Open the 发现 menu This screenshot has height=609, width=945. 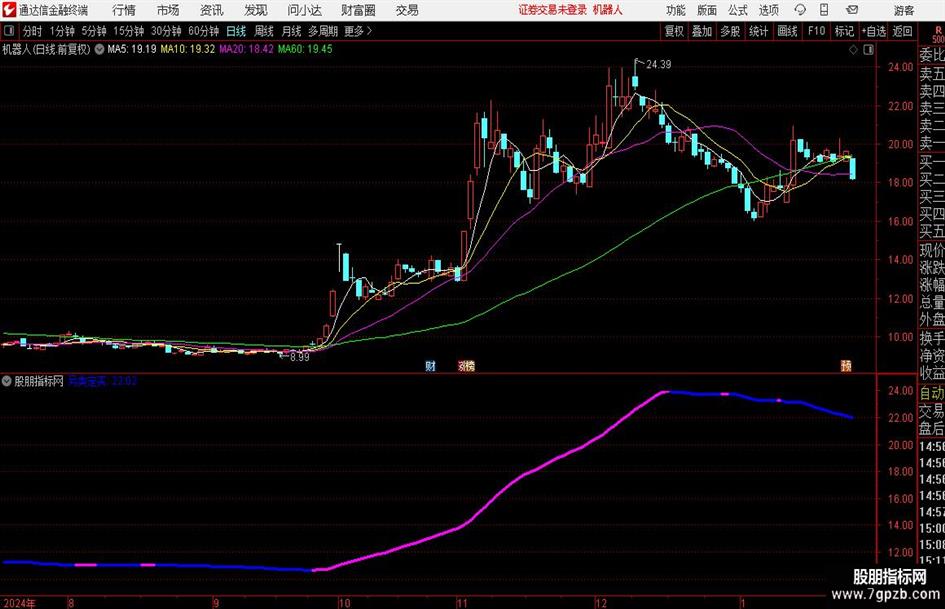pyautogui.click(x=256, y=10)
